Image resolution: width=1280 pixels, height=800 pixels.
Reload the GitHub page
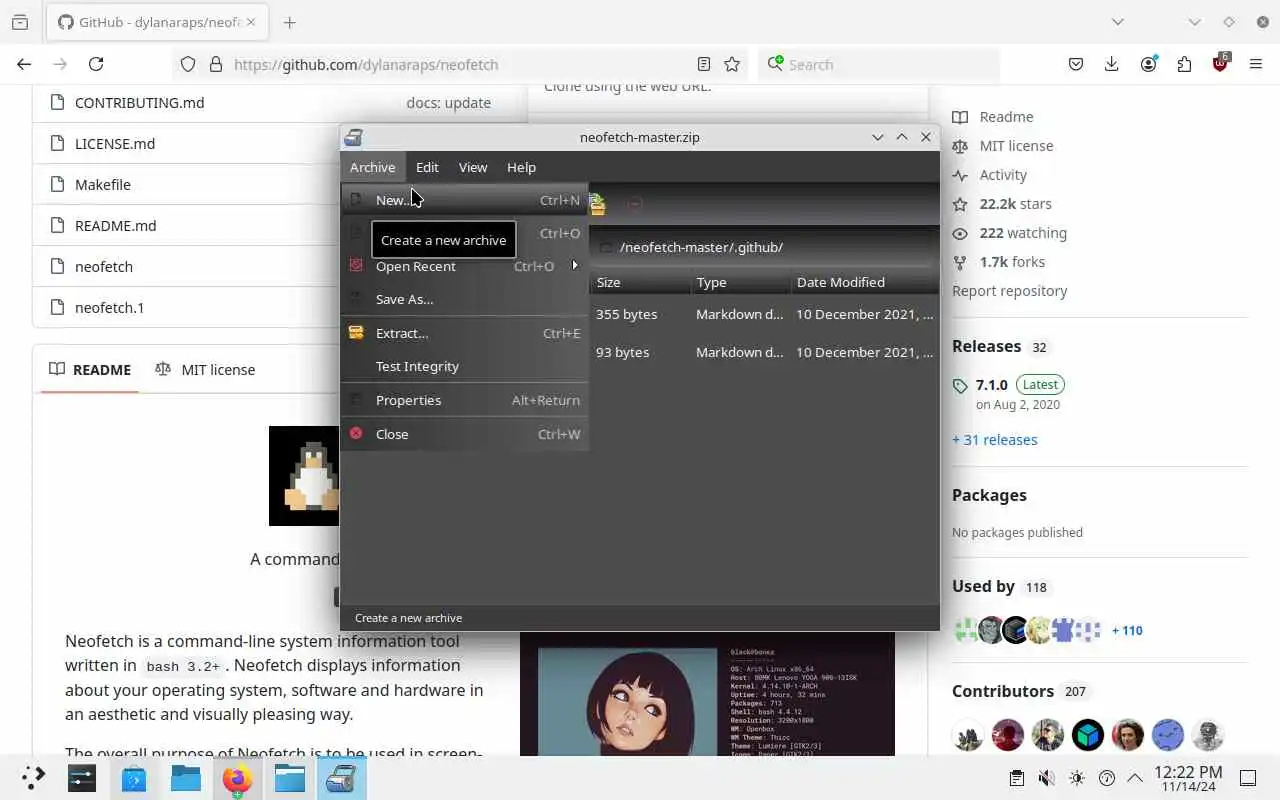pyautogui.click(x=96, y=64)
